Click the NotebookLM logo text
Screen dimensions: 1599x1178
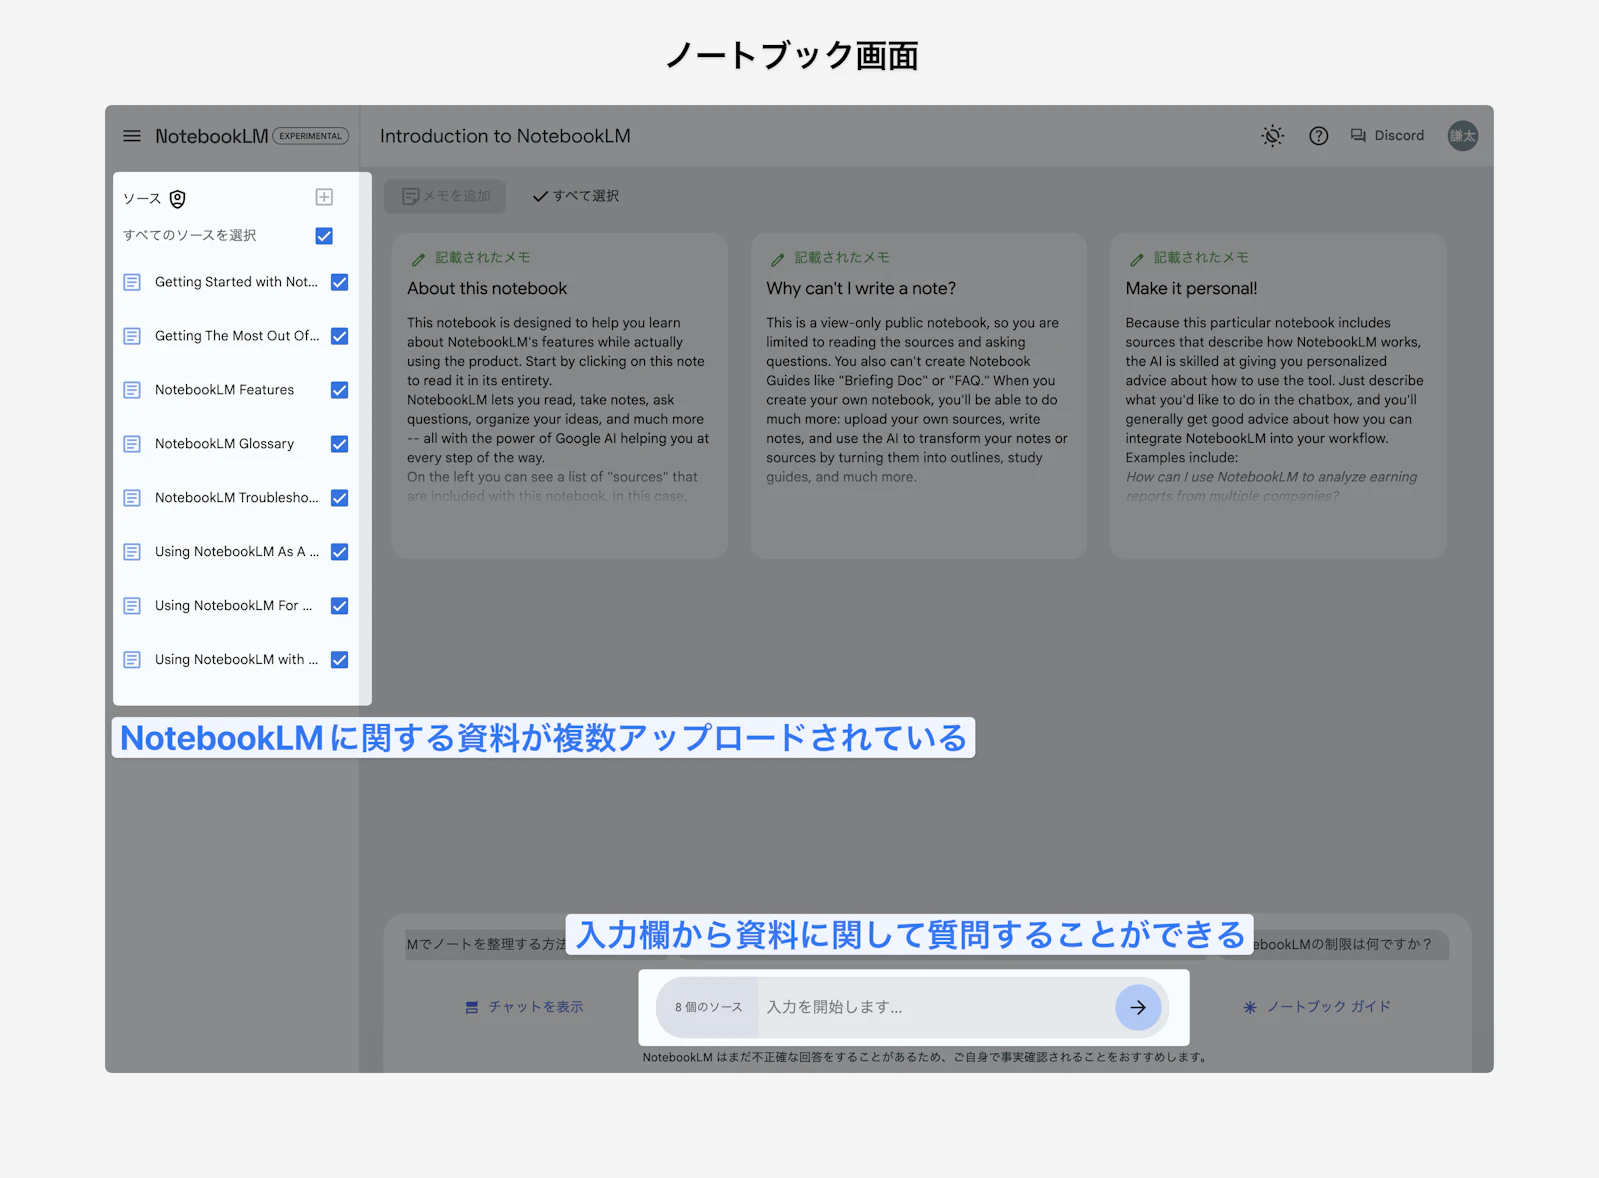211,136
